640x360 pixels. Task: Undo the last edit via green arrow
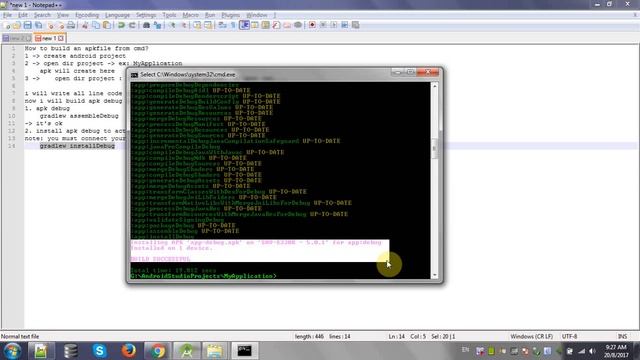(121, 25)
